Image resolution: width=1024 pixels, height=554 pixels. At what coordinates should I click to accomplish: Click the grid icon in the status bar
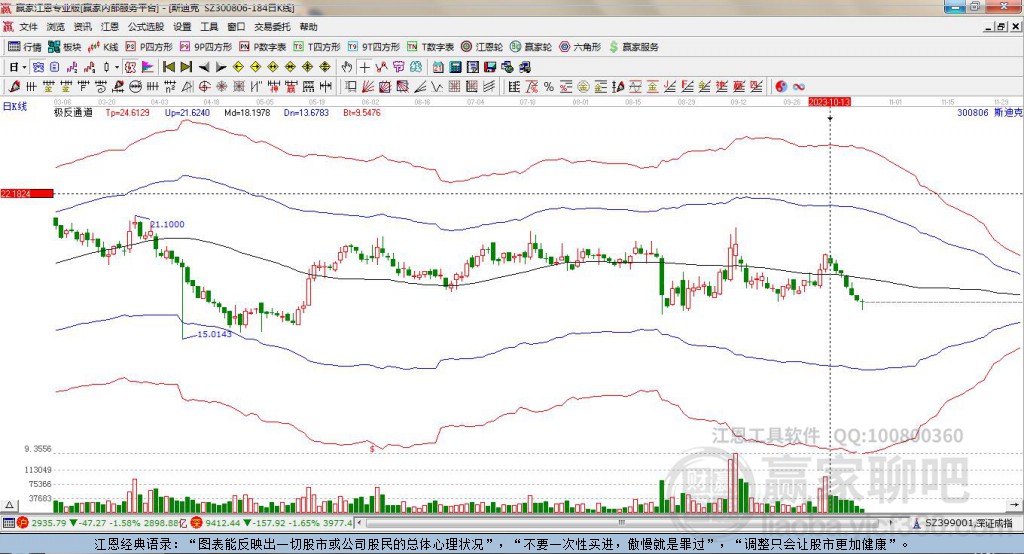pos(8,523)
